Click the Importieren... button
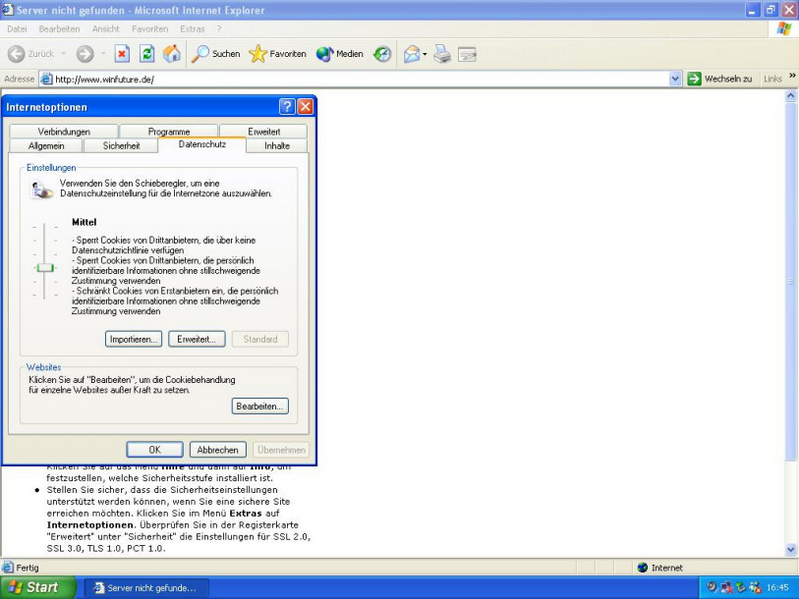799x599 pixels. pos(134,339)
